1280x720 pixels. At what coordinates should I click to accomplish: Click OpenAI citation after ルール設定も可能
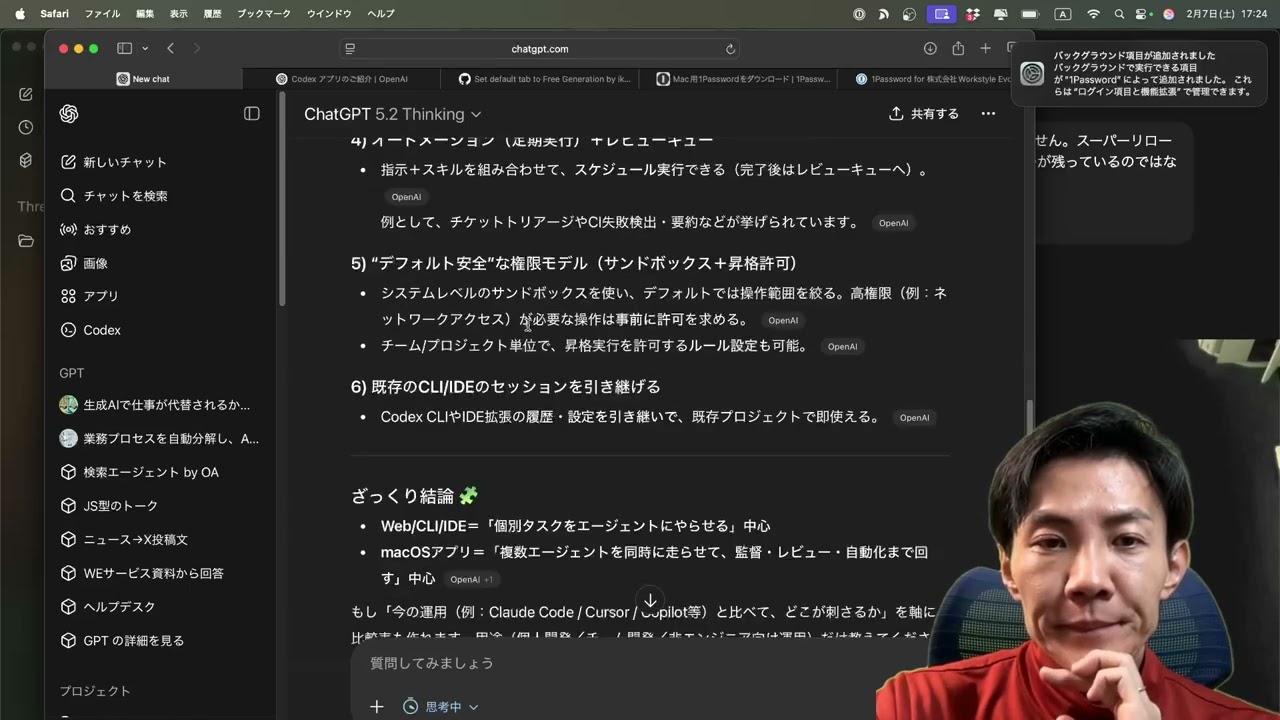coord(842,346)
